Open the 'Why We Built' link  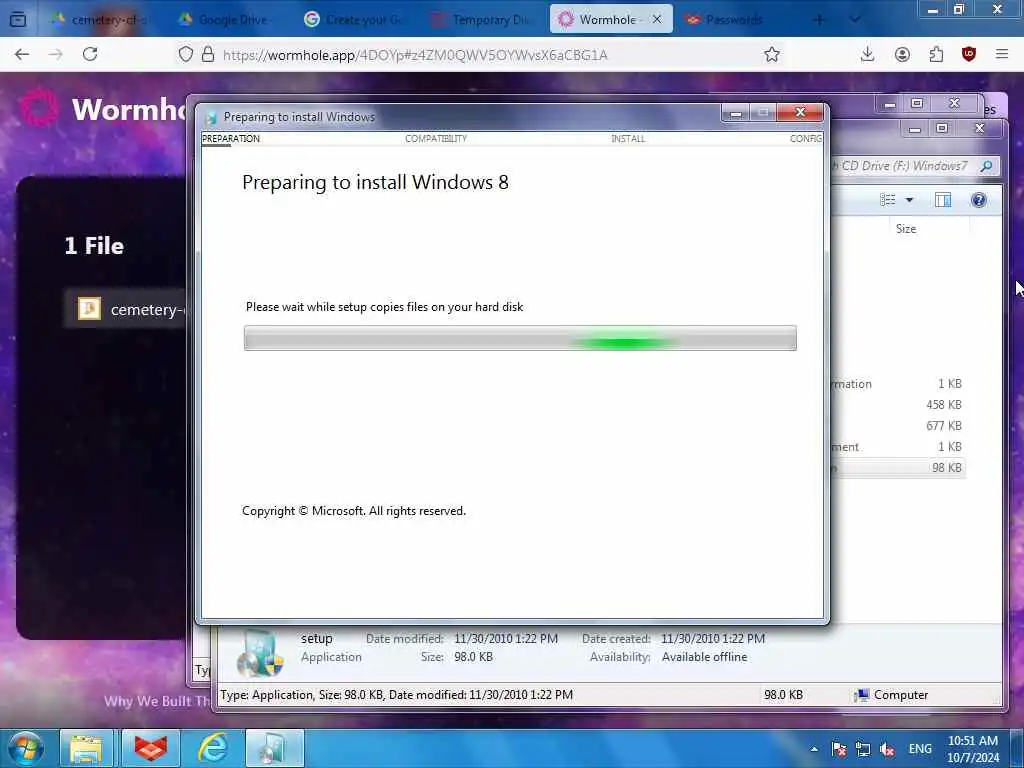click(157, 701)
